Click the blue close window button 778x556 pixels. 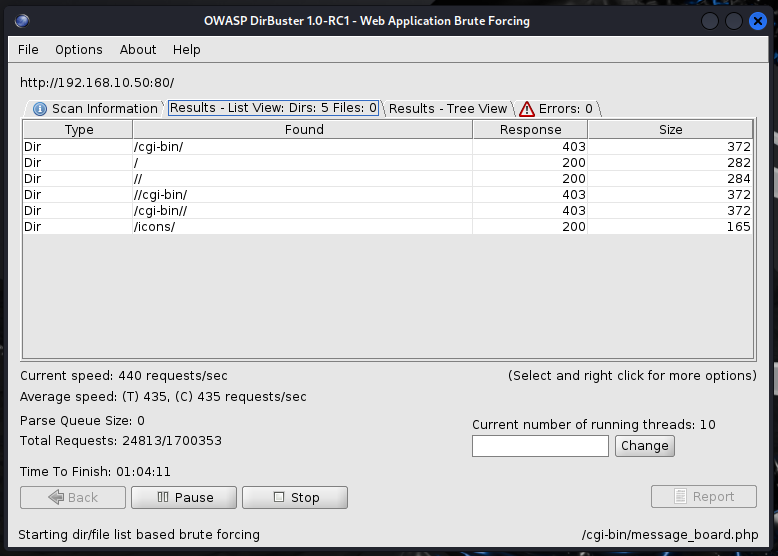(758, 21)
